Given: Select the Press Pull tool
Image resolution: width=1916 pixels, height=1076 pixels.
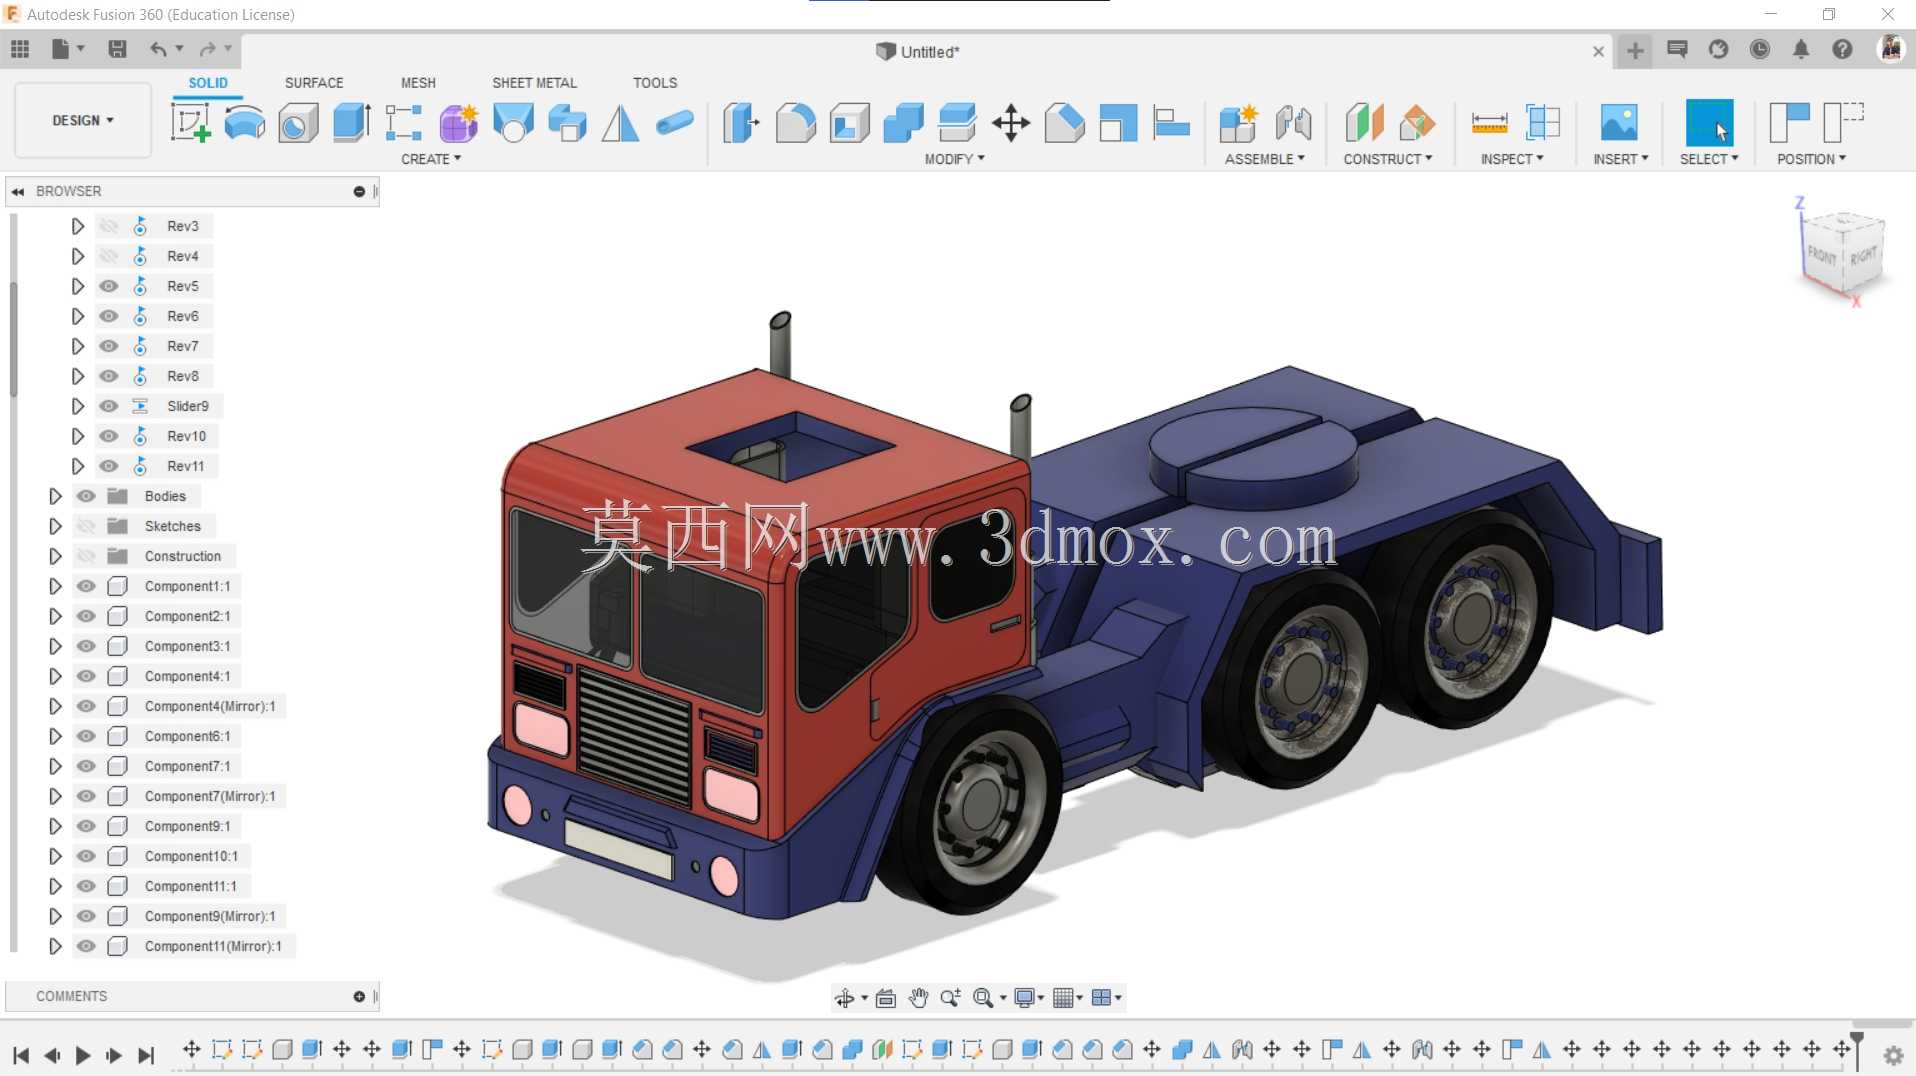Looking at the screenshot, I should [x=741, y=123].
